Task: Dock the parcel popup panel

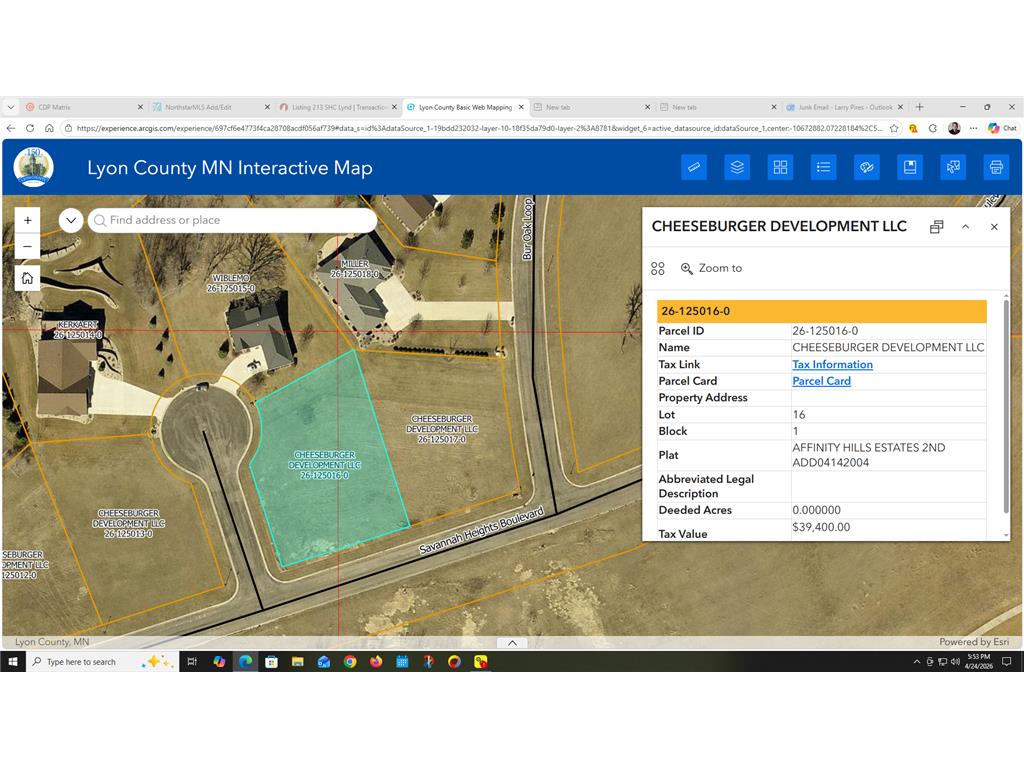Action: coord(936,227)
